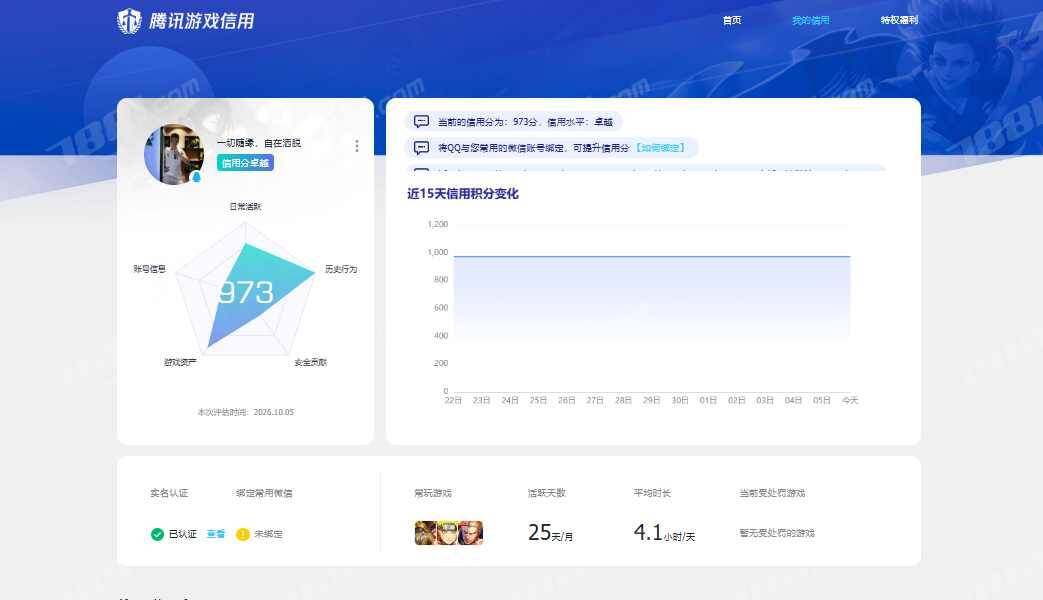Click the 未绑定 status text
1043x600 pixels.
click(x=268, y=534)
